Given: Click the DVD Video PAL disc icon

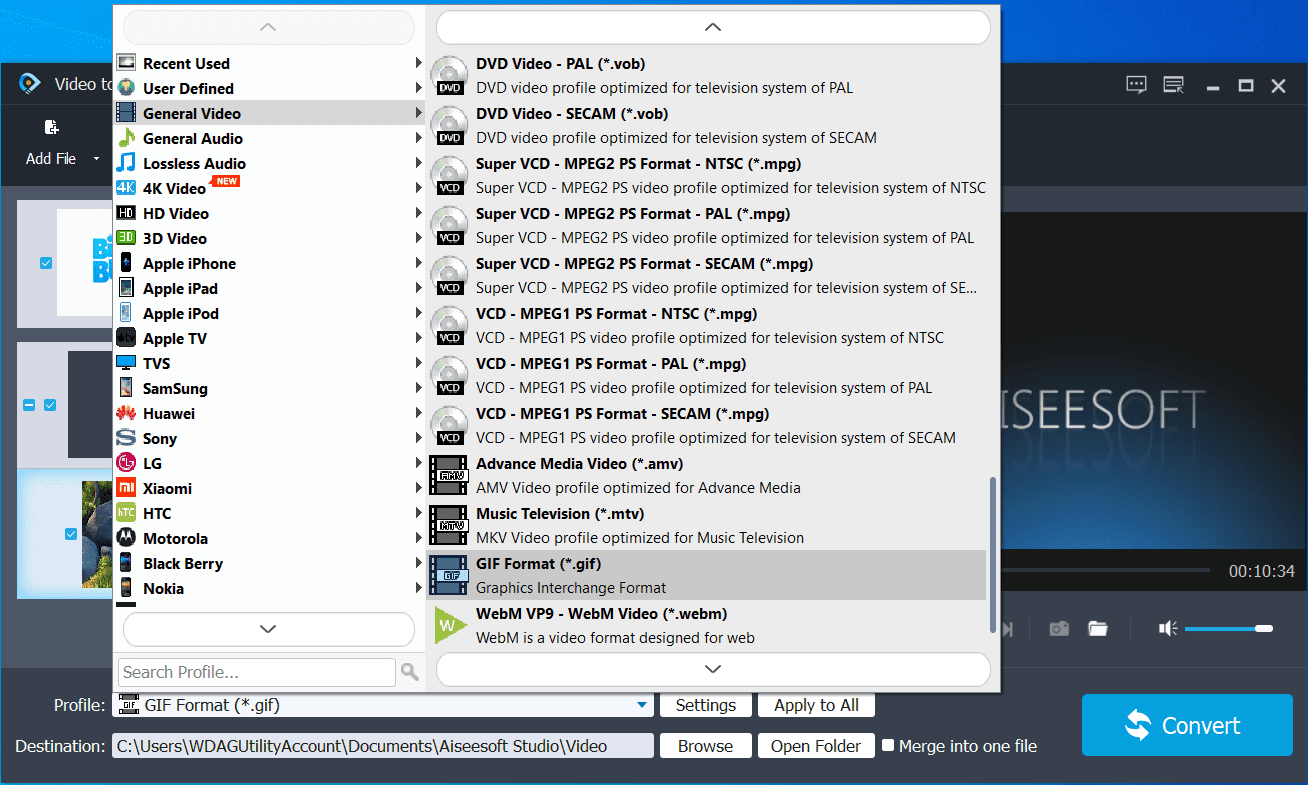Looking at the screenshot, I should [450, 76].
